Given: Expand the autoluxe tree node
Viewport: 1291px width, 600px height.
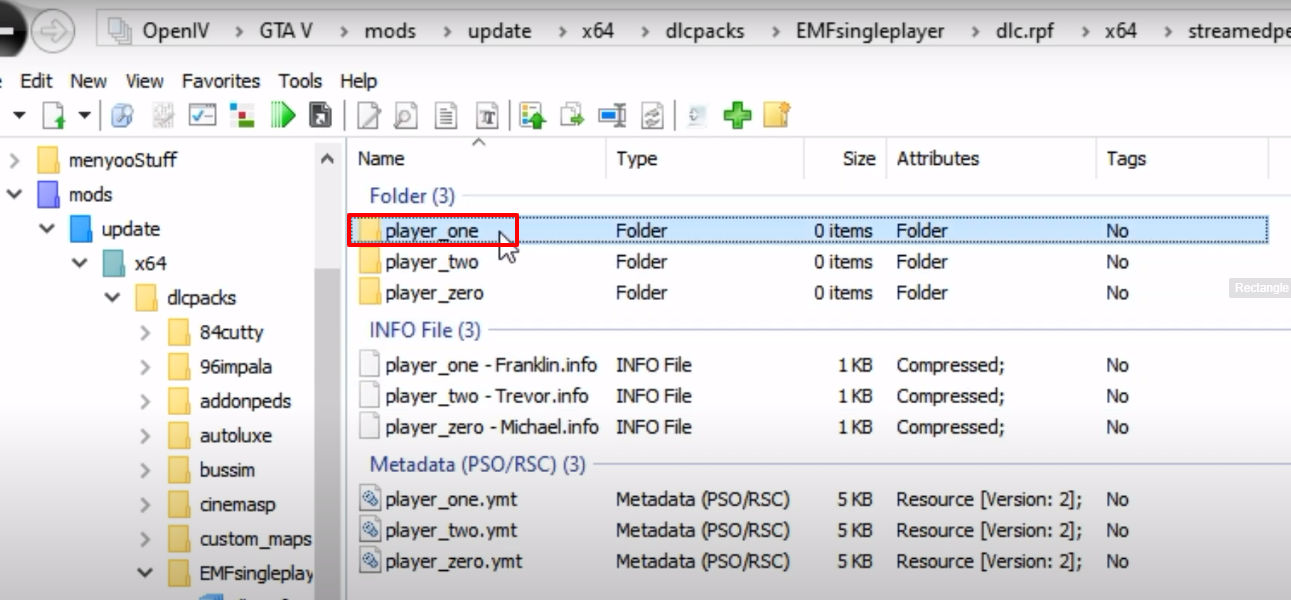Looking at the screenshot, I should coord(146,436).
